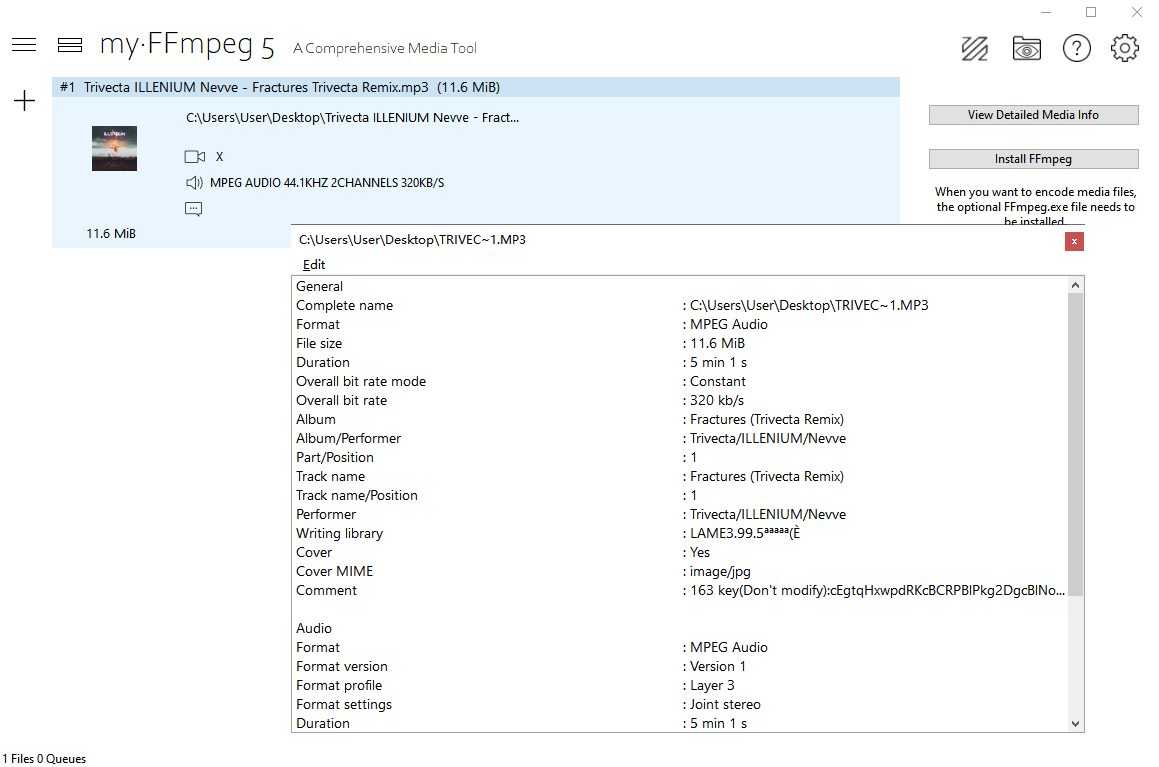The image size is (1159, 767).
Task: Click the diagonal stripes icon in header
Action: pyautogui.click(x=975, y=48)
